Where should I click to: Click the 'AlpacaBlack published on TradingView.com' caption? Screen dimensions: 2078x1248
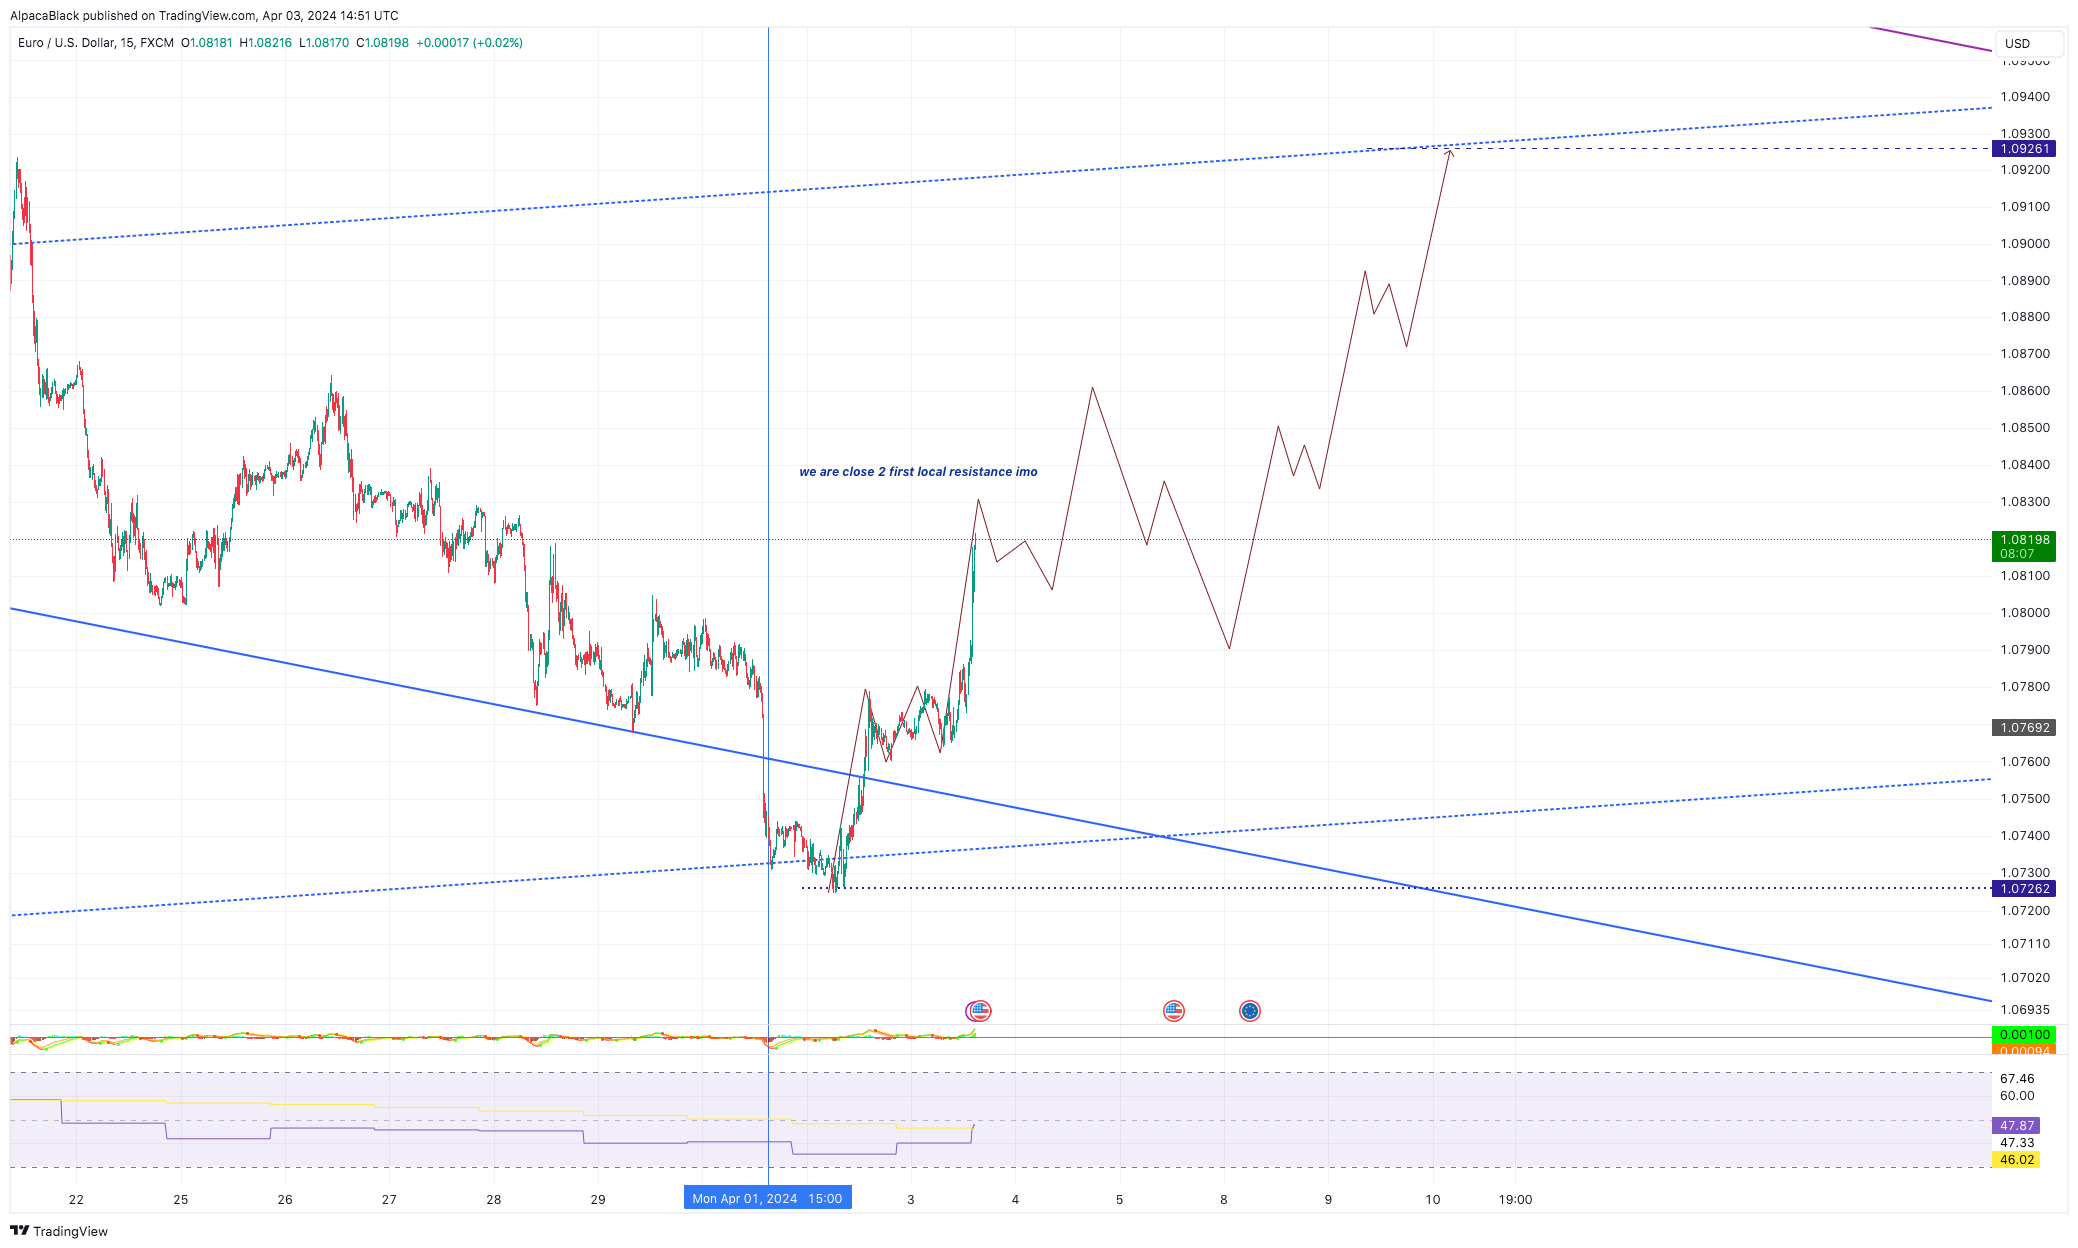tap(133, 16)
